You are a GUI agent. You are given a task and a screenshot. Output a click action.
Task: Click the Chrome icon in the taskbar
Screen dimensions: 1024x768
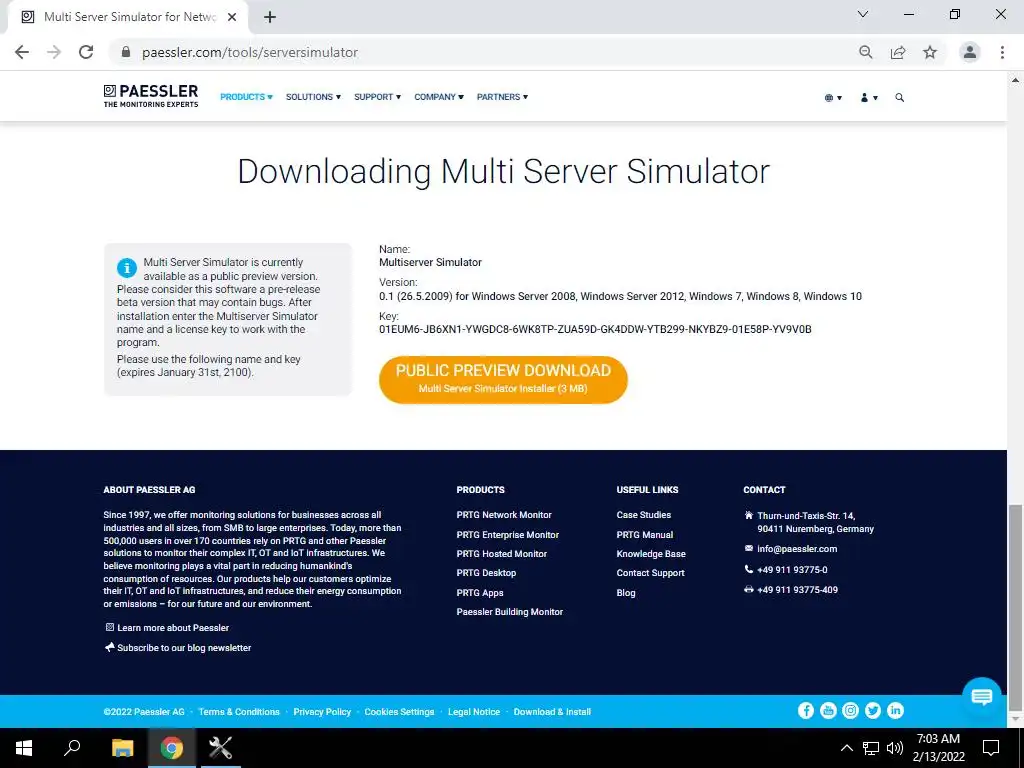tap(171, 748)
